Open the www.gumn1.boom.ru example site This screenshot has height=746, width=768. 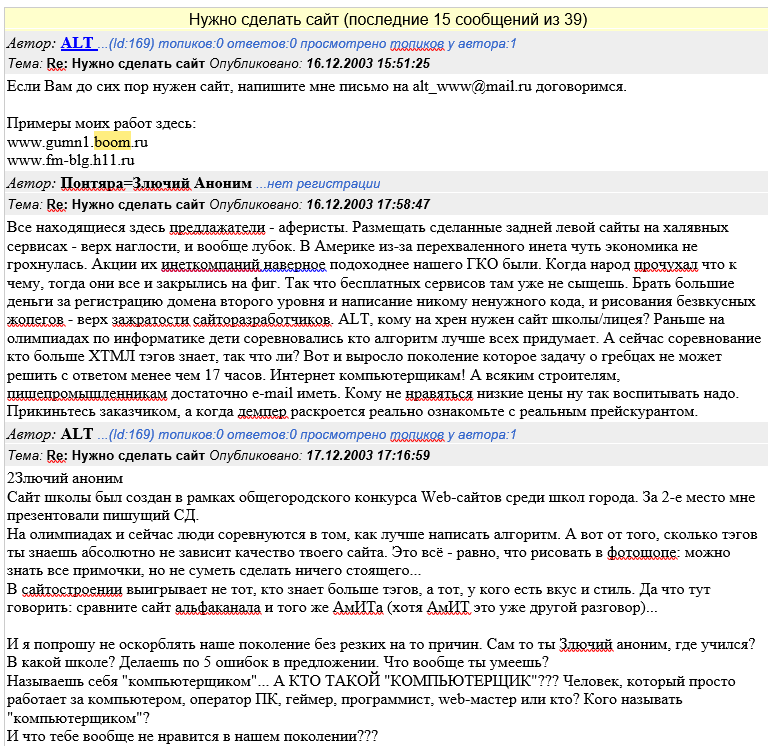pyautogui.click(x=70, y=142)
